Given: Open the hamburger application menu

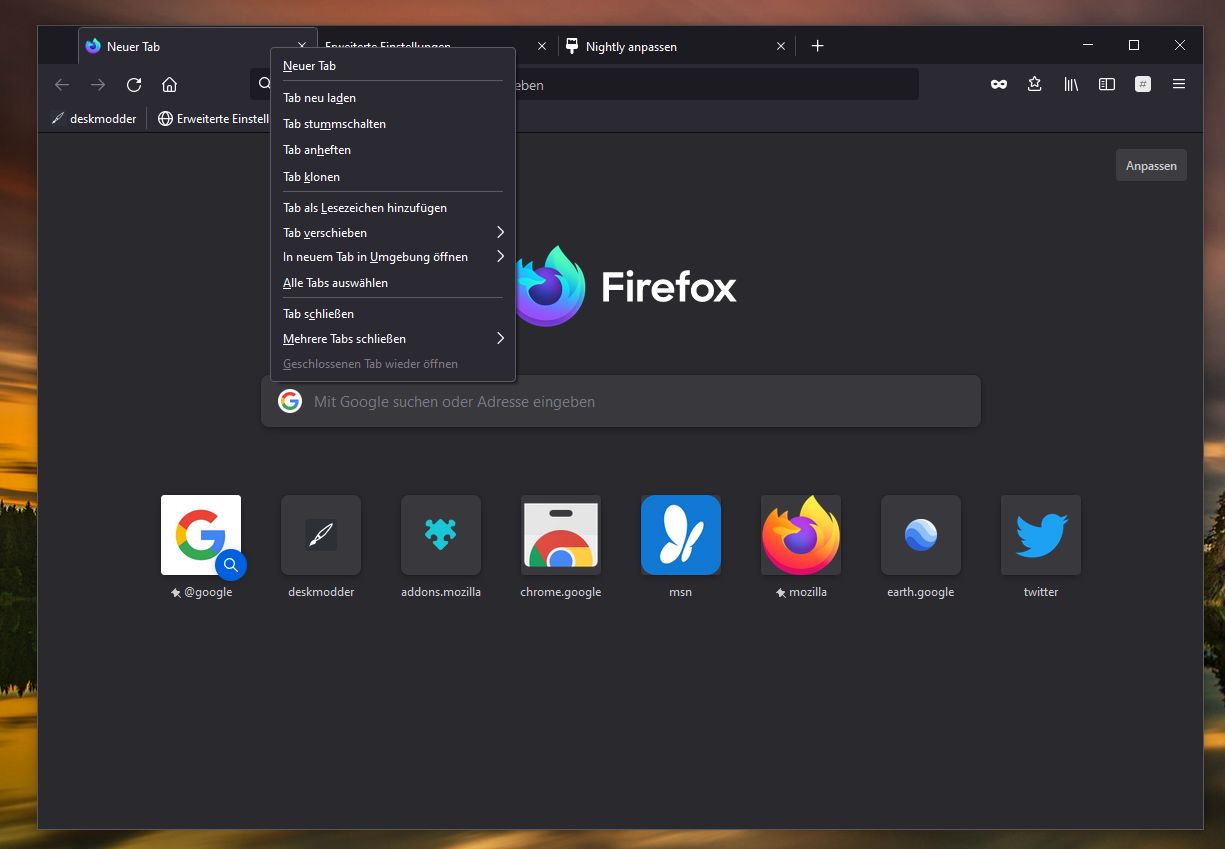Looking at the screenshot, I should (x=1179, y=85).
